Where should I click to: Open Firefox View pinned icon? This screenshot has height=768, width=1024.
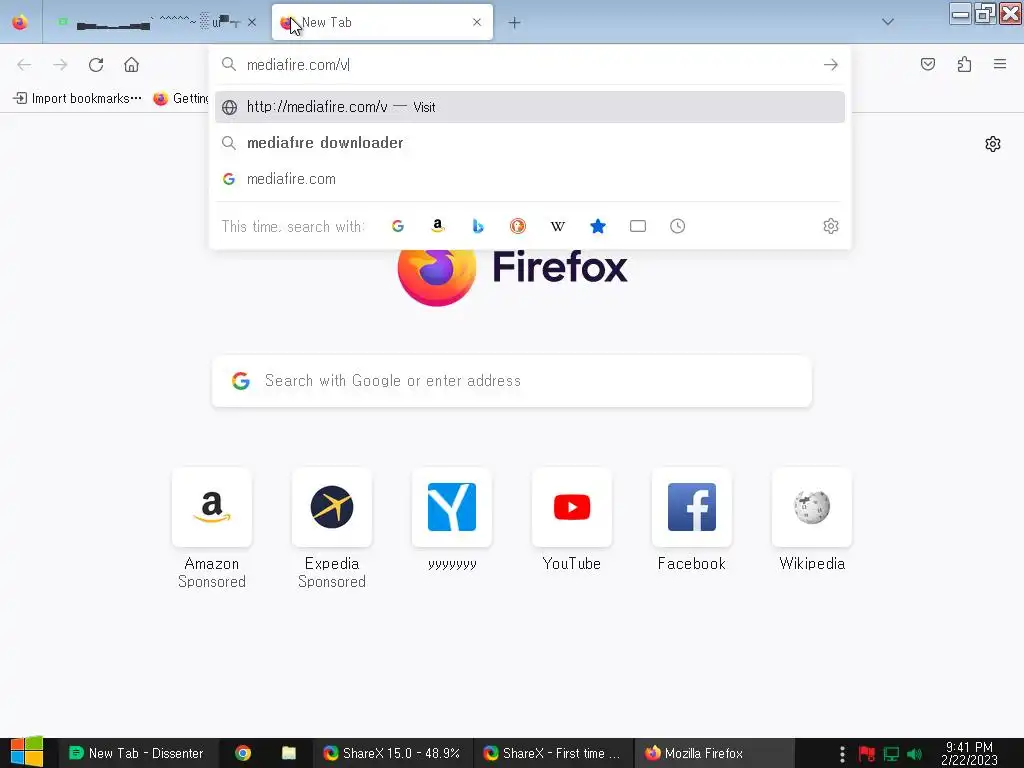20,22
